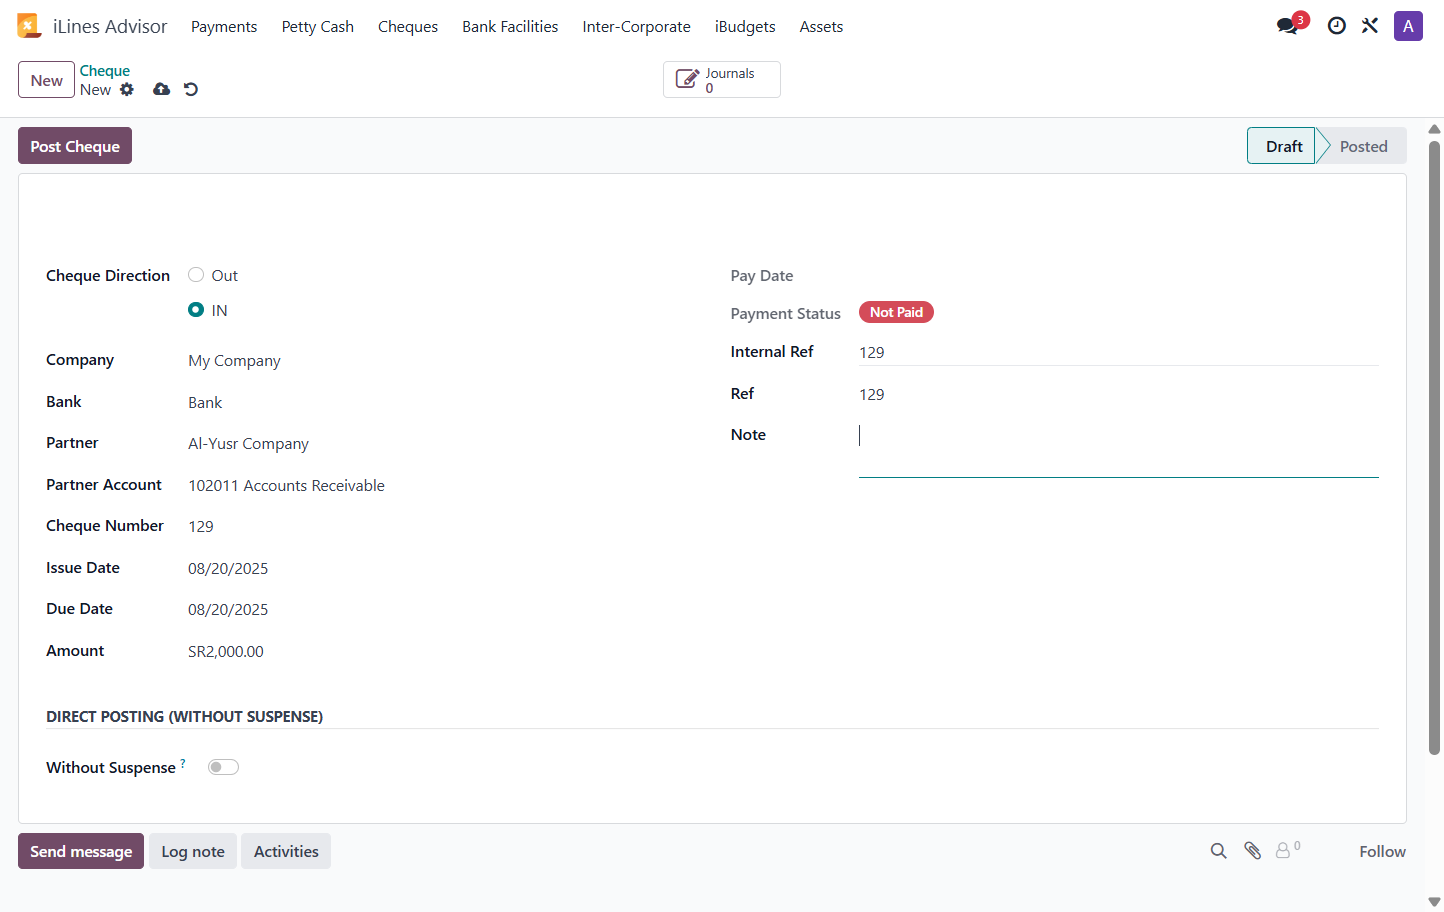Select the IN cheque direction

coord(196,310)
